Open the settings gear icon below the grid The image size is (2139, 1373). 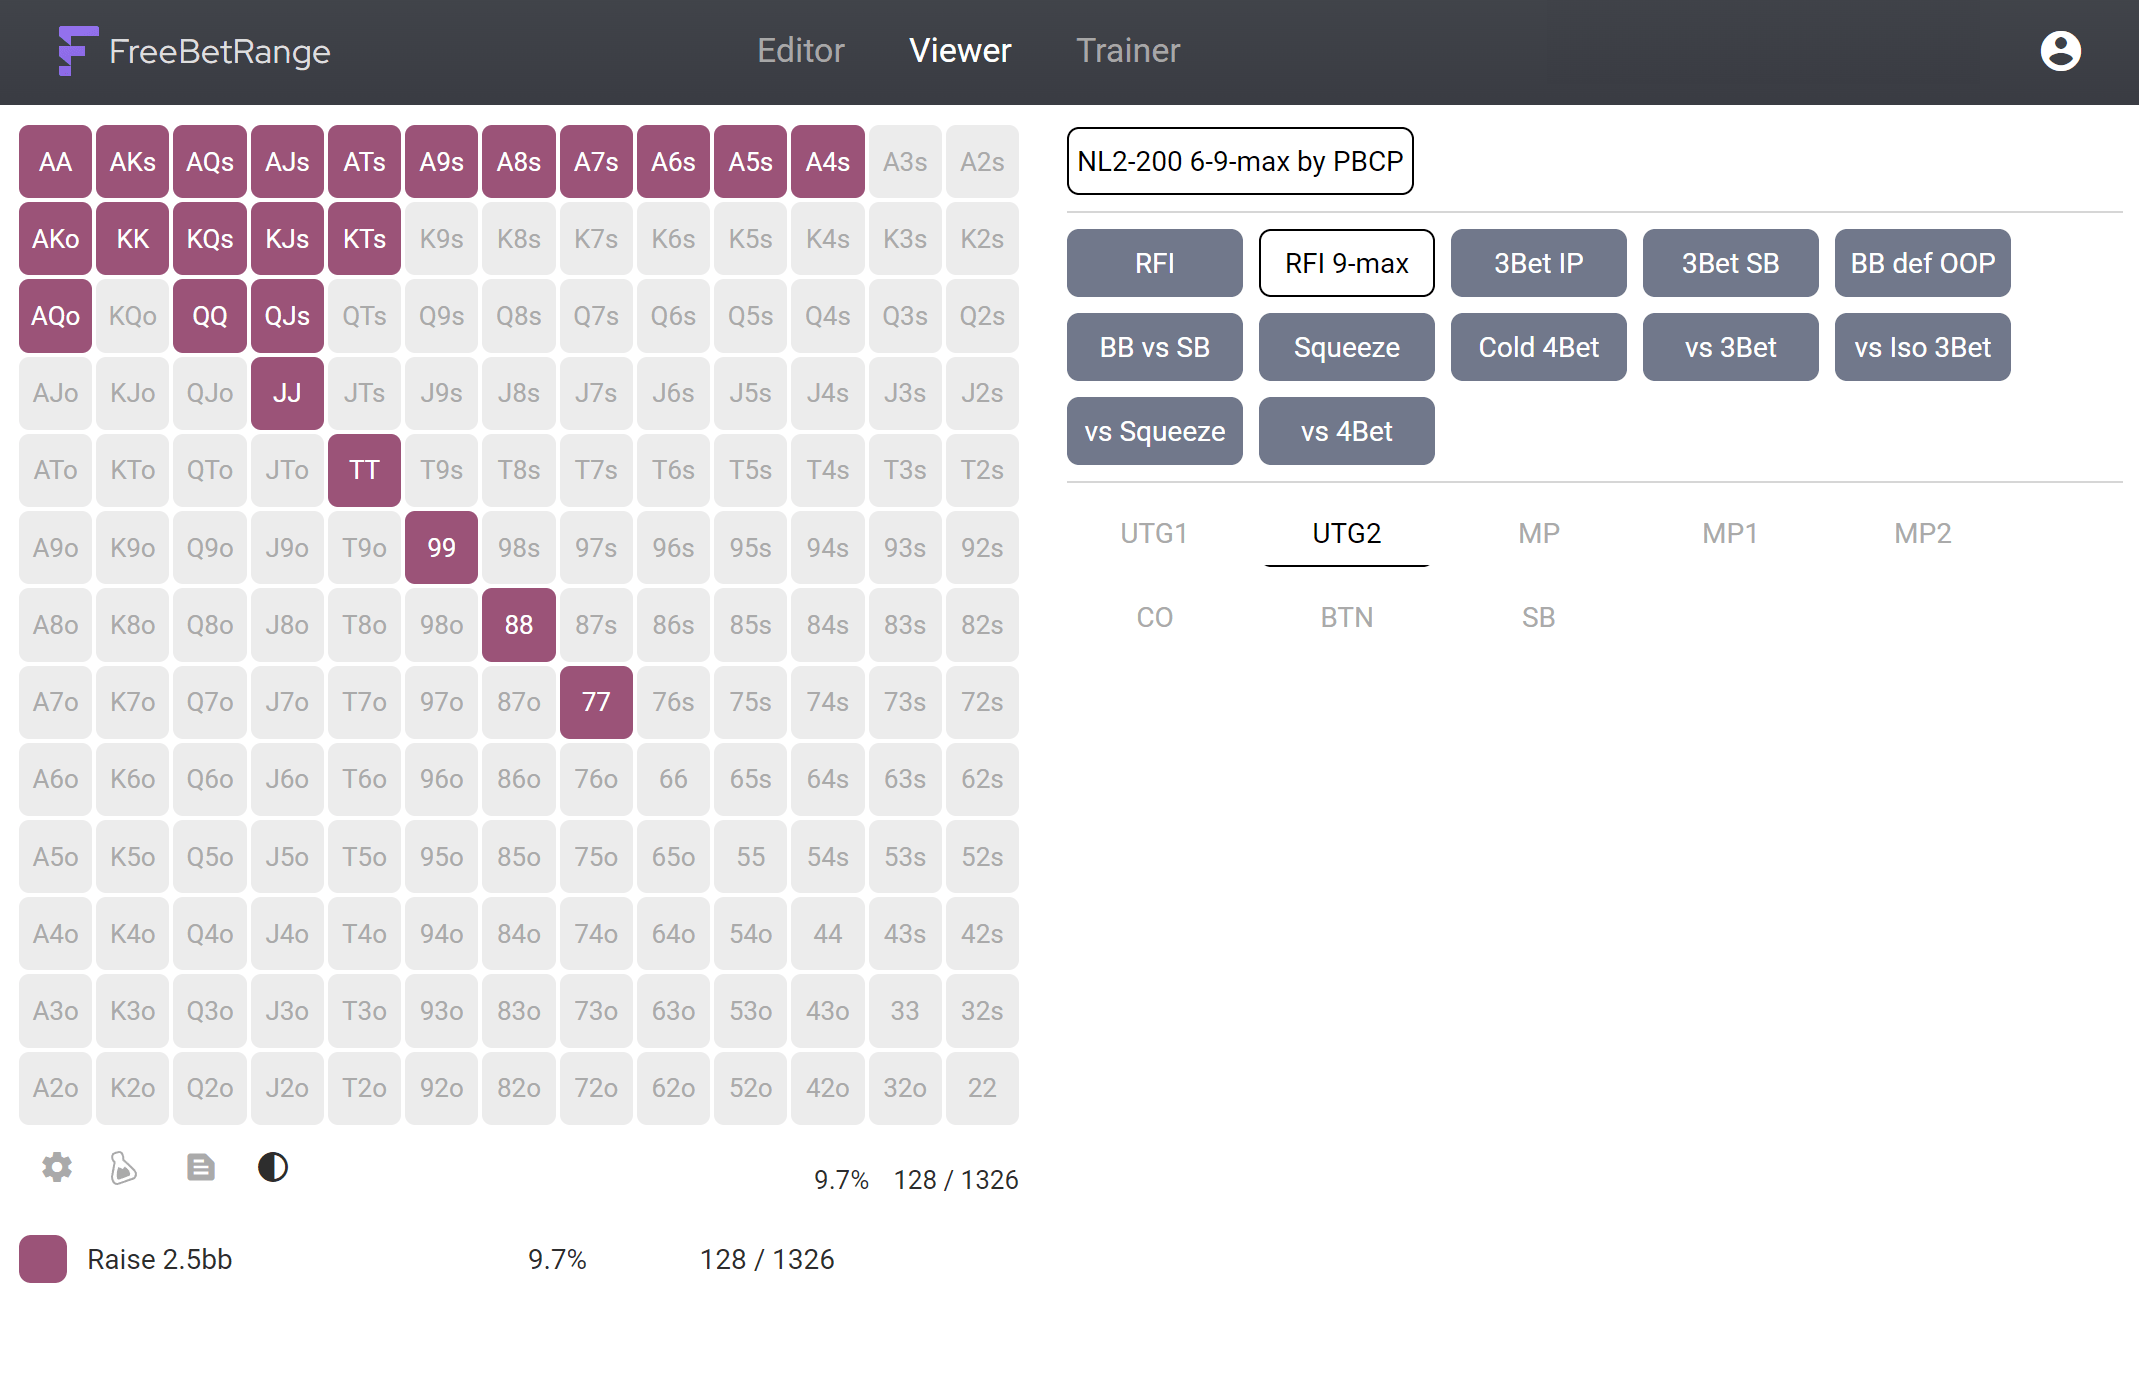coord(57,1167)
